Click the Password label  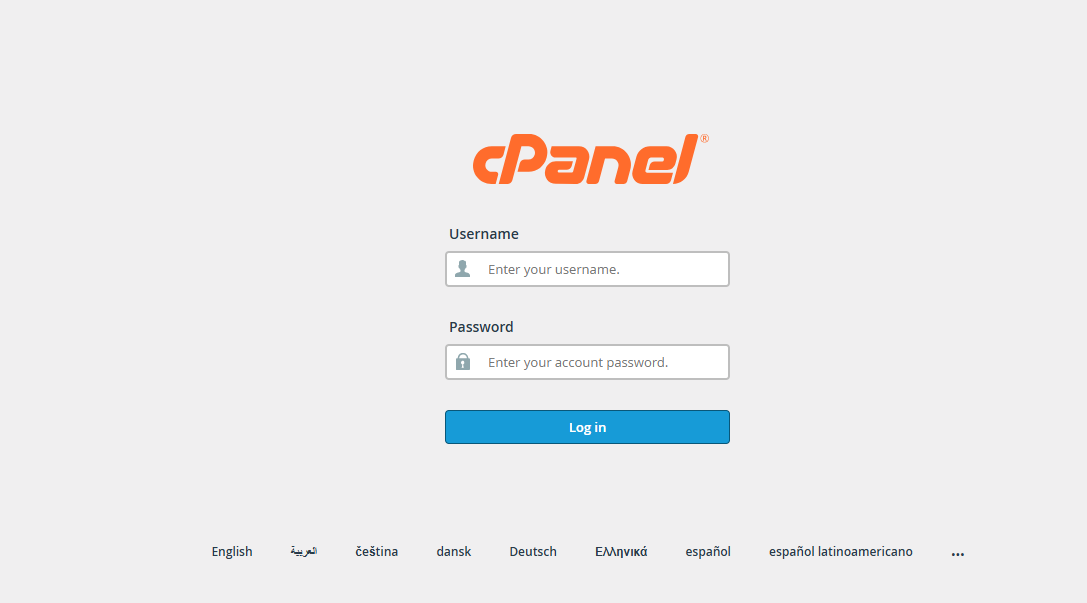tap(481, 327)
